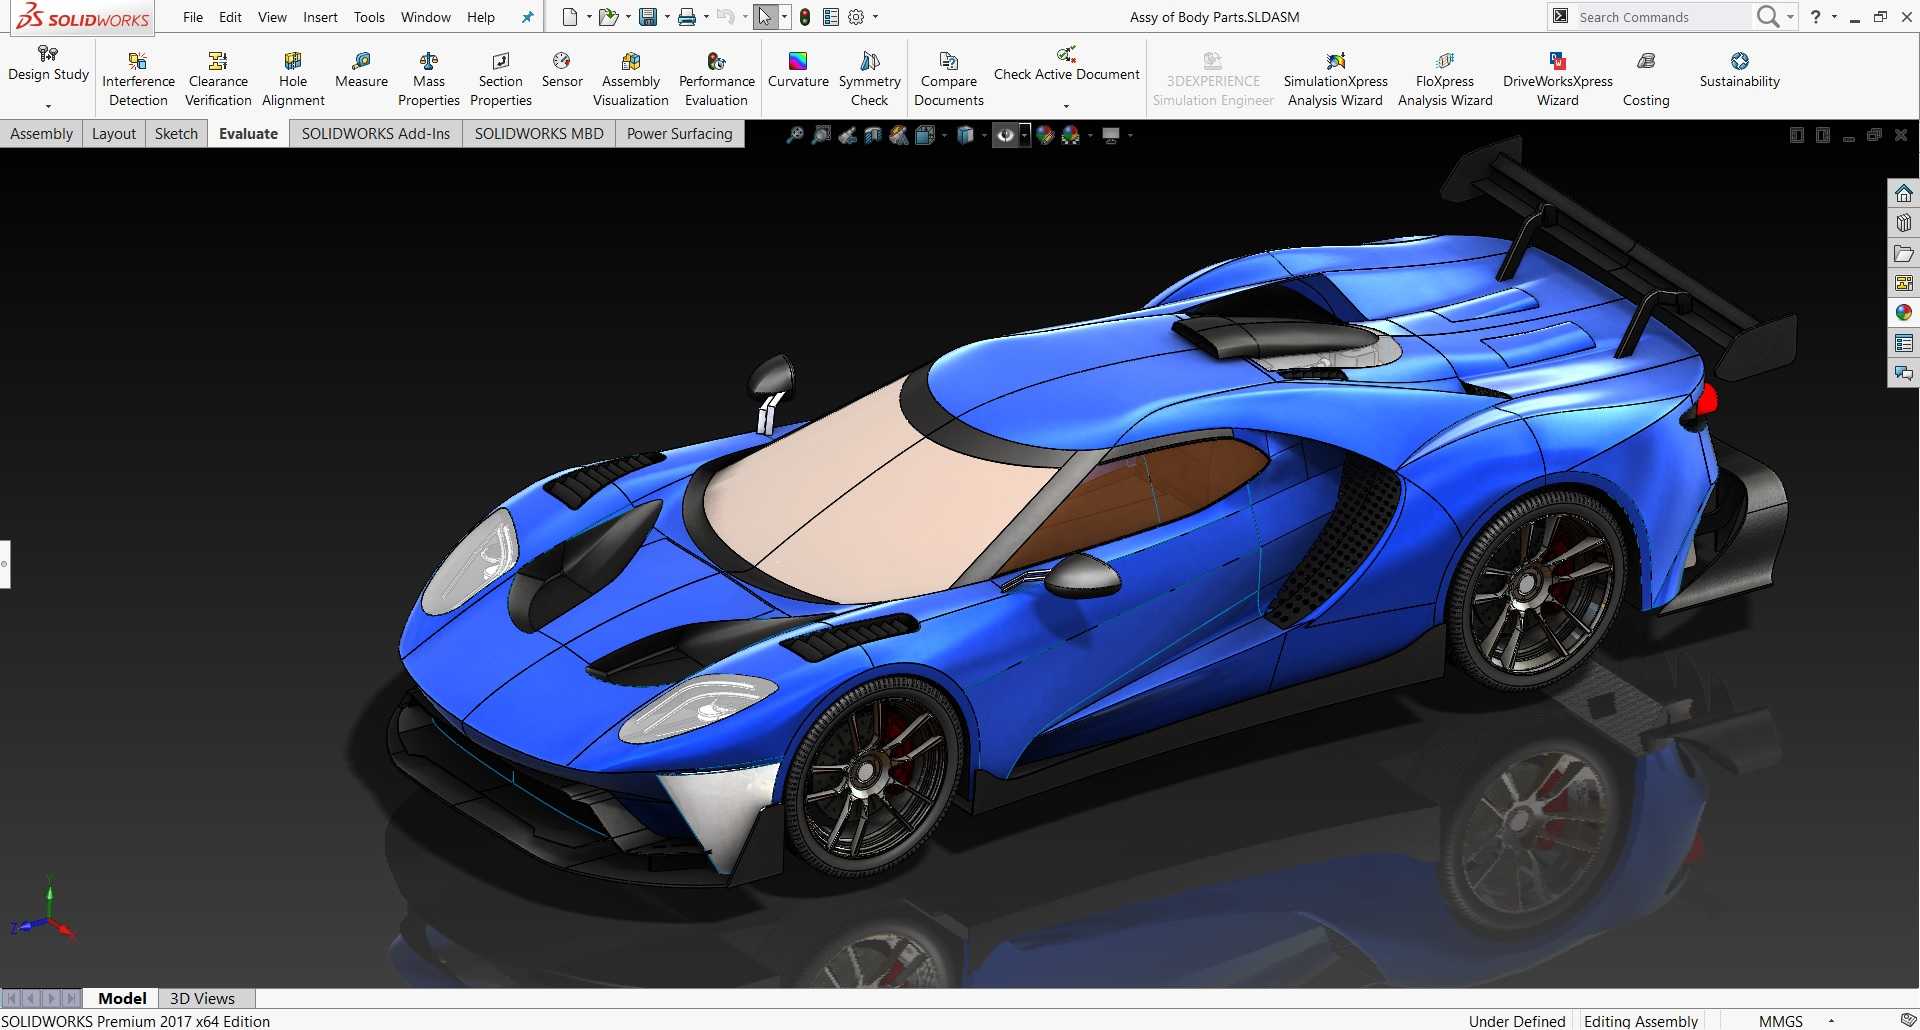This screenshot has width=1920, height=1030.
Task: Toggle Hide/Show Items eye button
Action: coord(1005,135)
